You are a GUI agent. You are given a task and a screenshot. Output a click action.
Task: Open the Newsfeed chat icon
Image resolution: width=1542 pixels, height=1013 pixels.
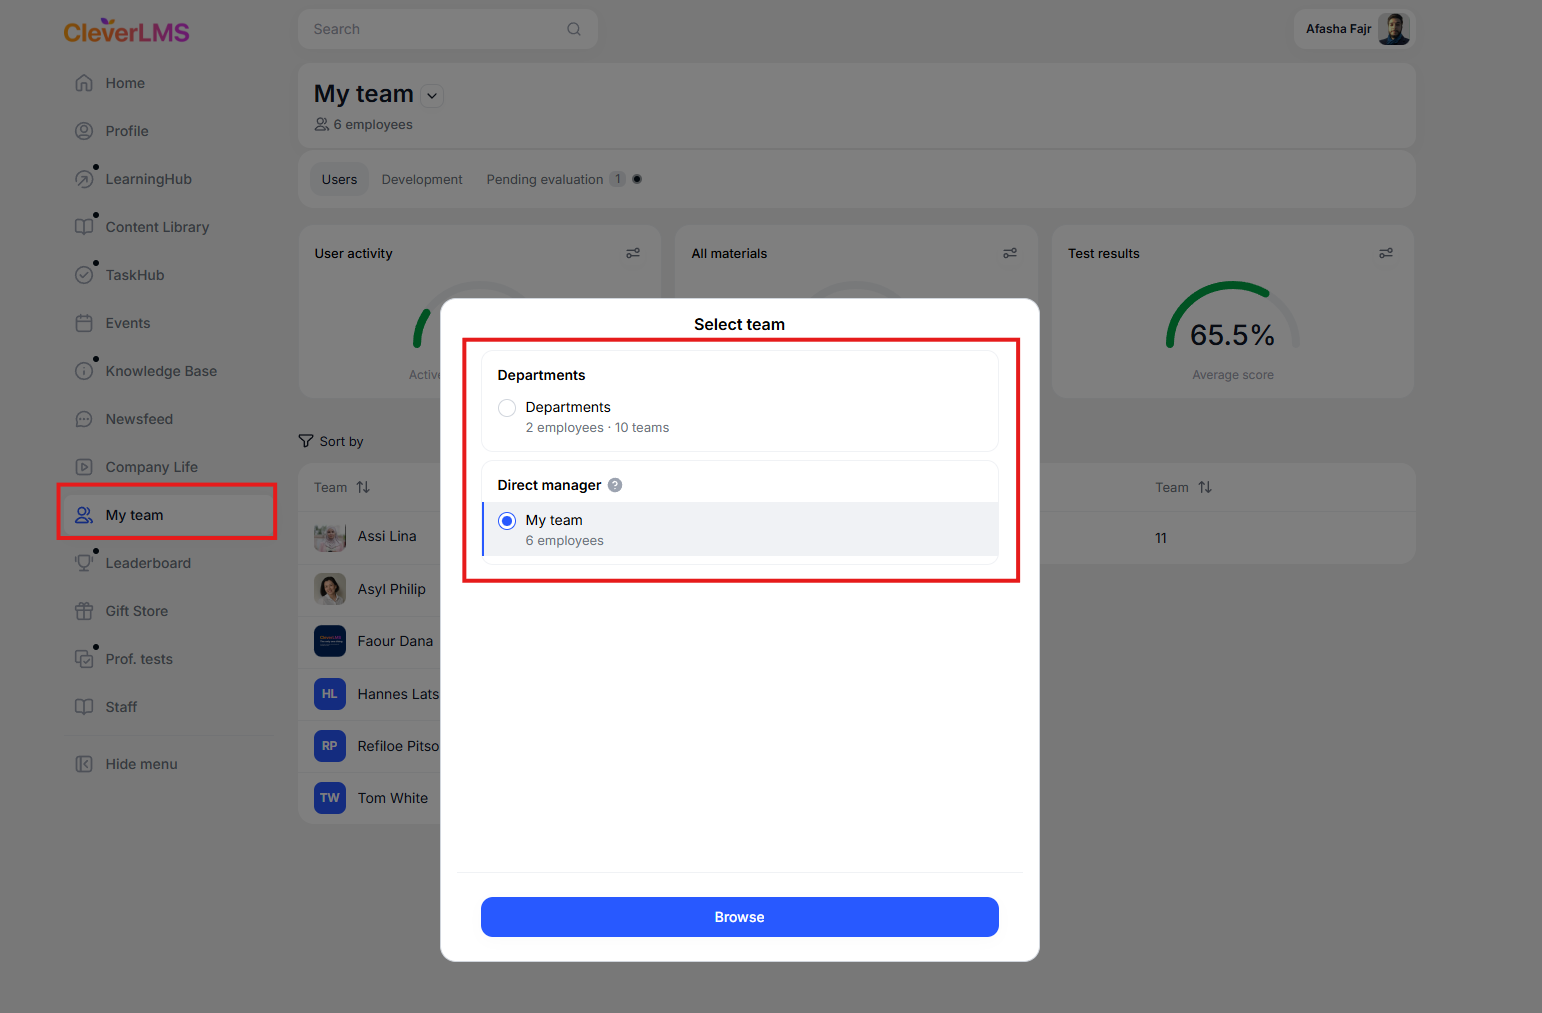click(x=84, y=419)
